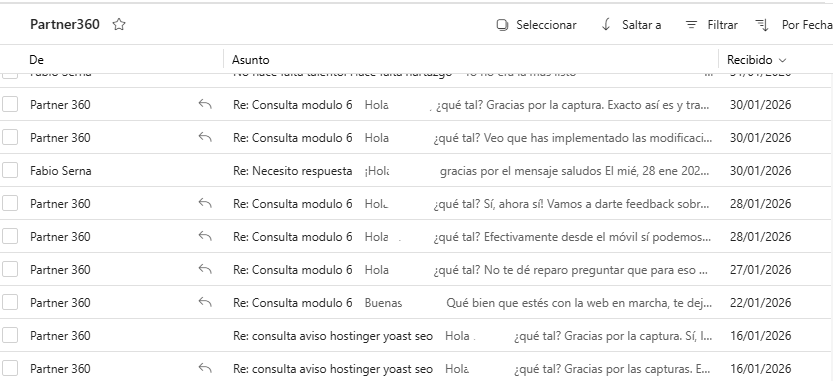The width and height of the screenshot is (833, 381).
Task: Open the email previewing 'Veo que has implementado las modificaci'
Action: tap(414, 138)
